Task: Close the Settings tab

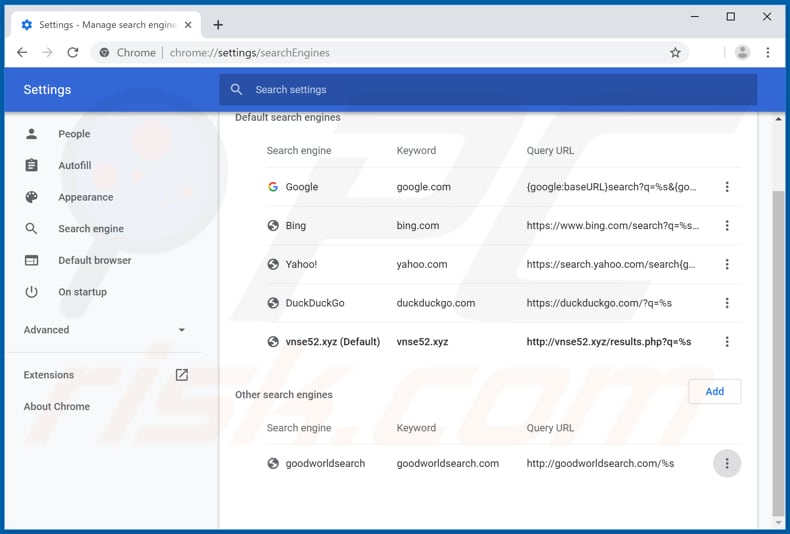Action: [x=188, y=25]
